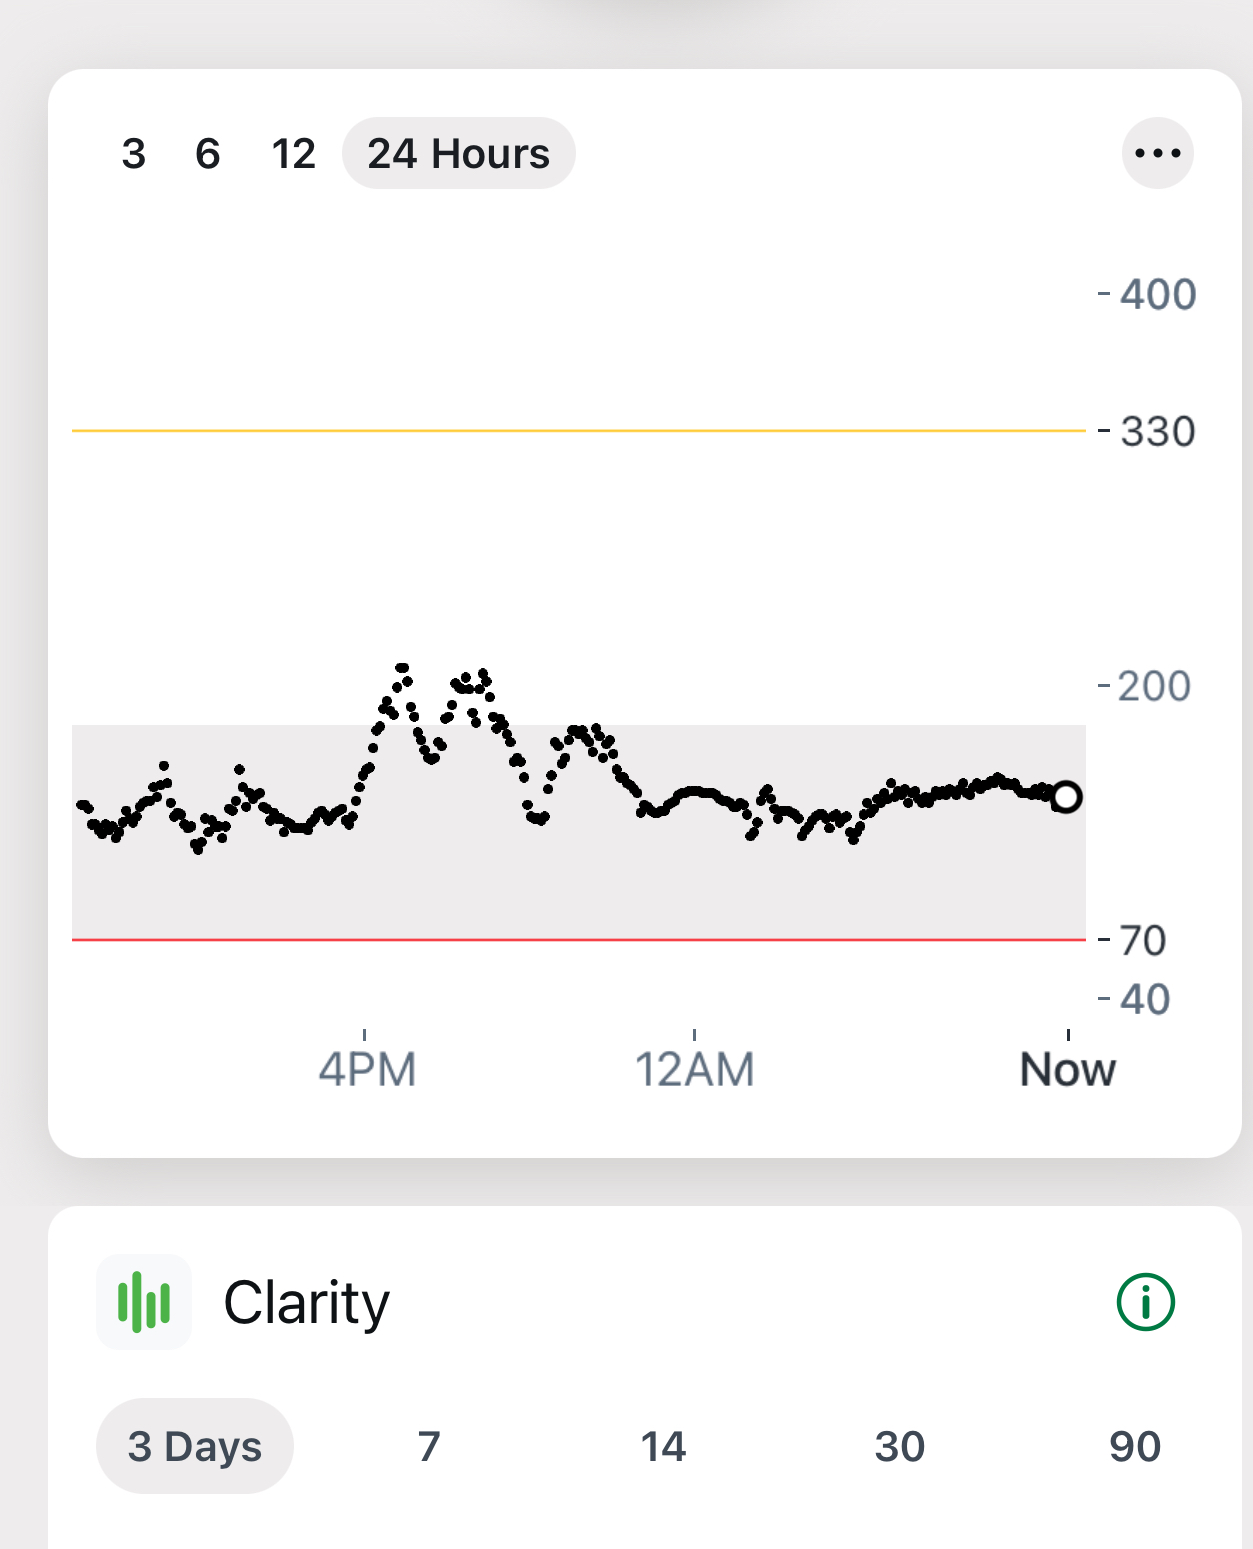The height and width of the screenshot is (1549, 1253).
Task: Choose the 7 day Clarity range
Action: point(429,1446)
